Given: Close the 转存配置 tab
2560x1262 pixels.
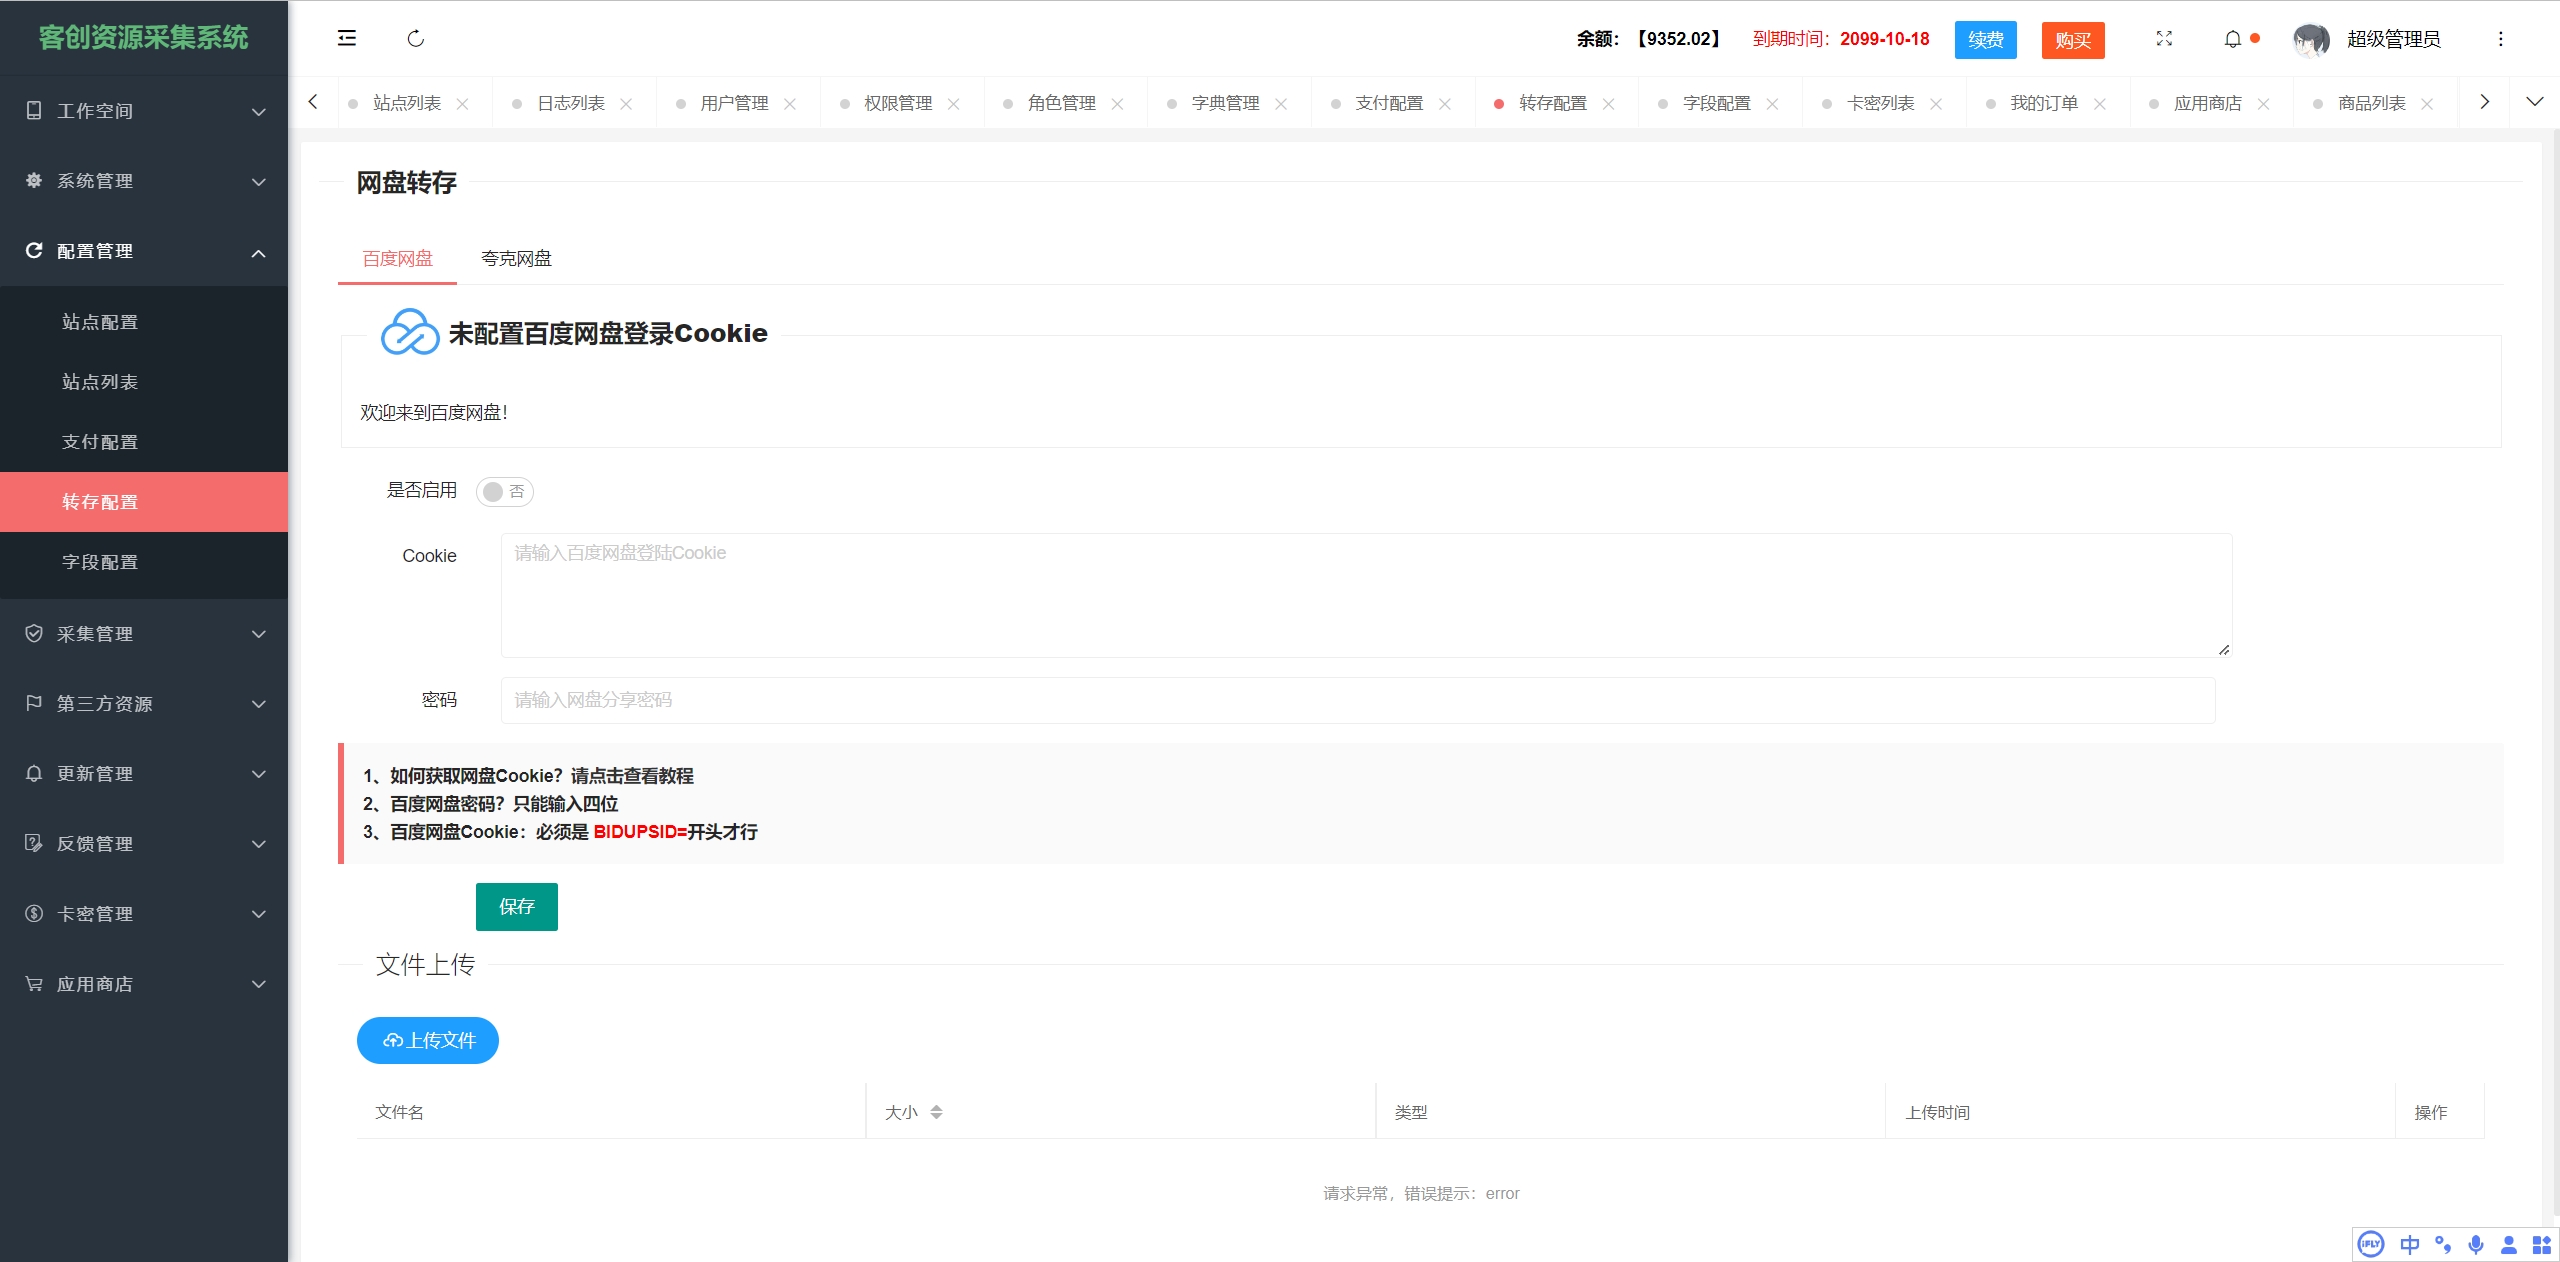Looking at the screenshot, I should tap(1608, 104).
